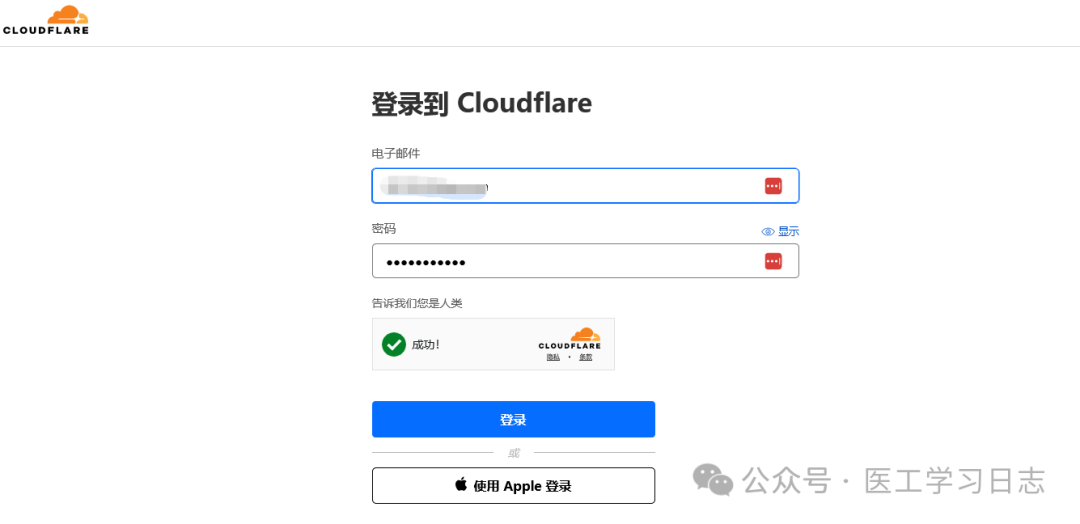The image size is (1080, 524).
Task: Click the blue 登录 button
Action: [x=513, y=419]
